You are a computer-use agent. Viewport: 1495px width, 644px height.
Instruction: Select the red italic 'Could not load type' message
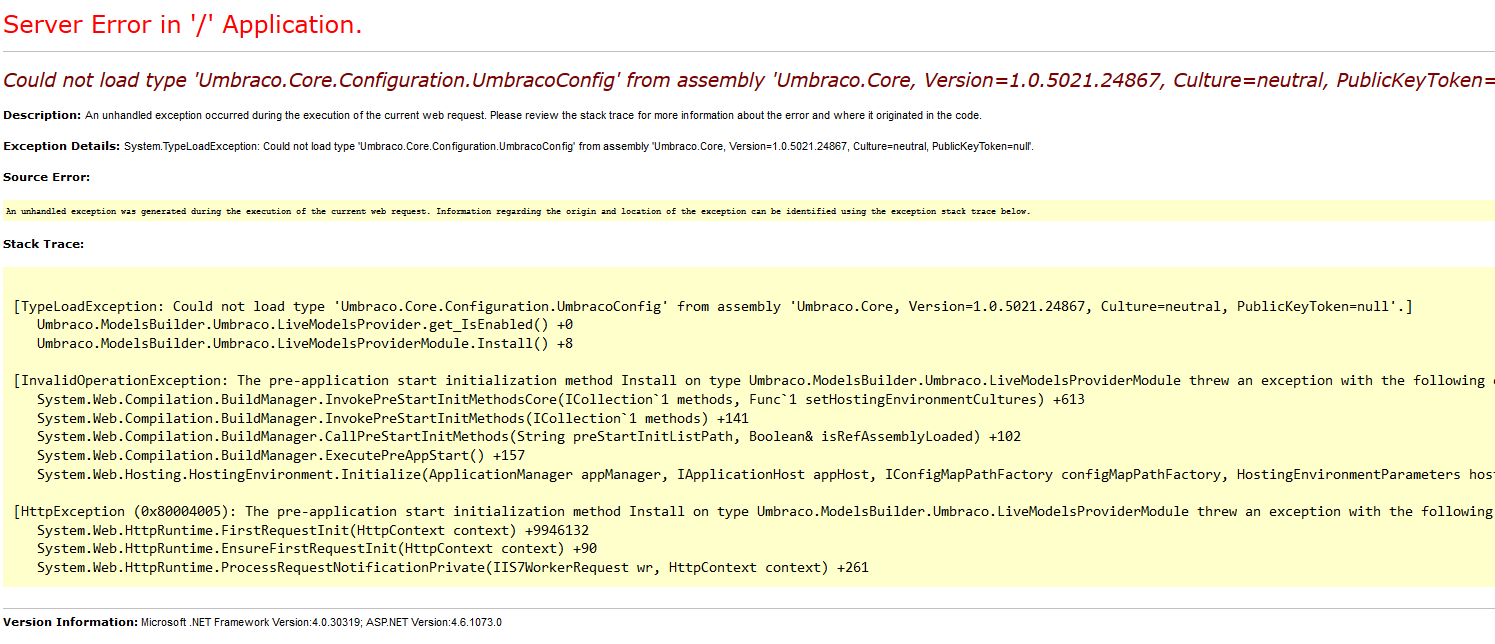[x=748, y=81]
